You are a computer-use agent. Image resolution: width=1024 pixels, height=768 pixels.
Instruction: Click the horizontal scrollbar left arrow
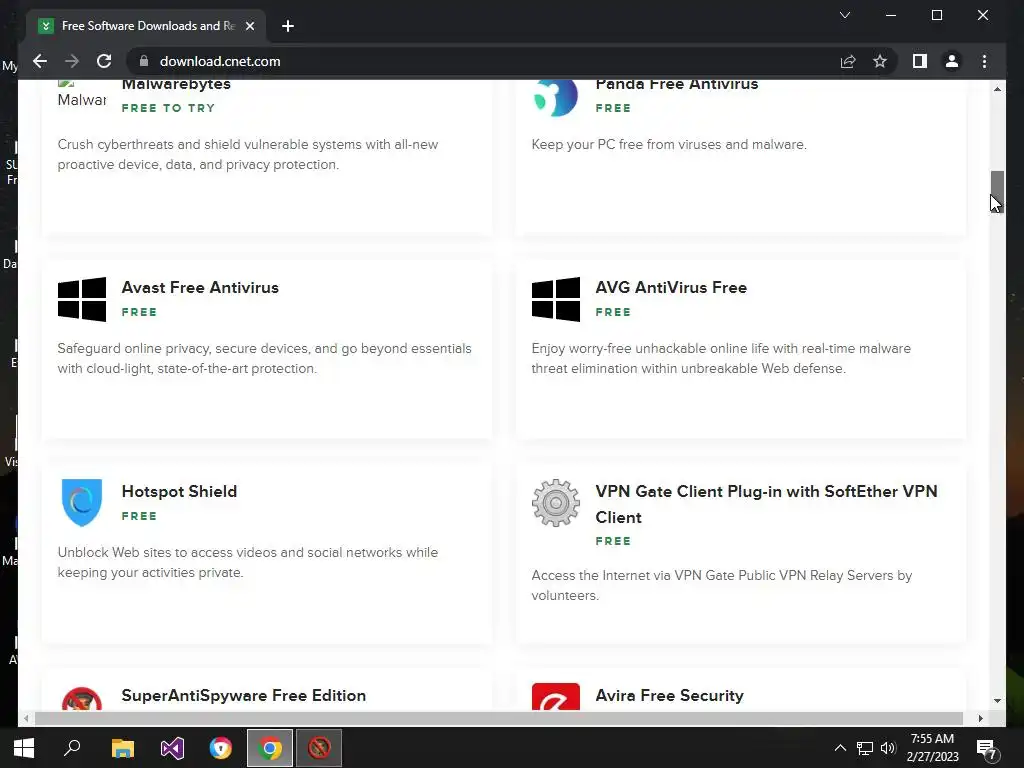[25, 718]
